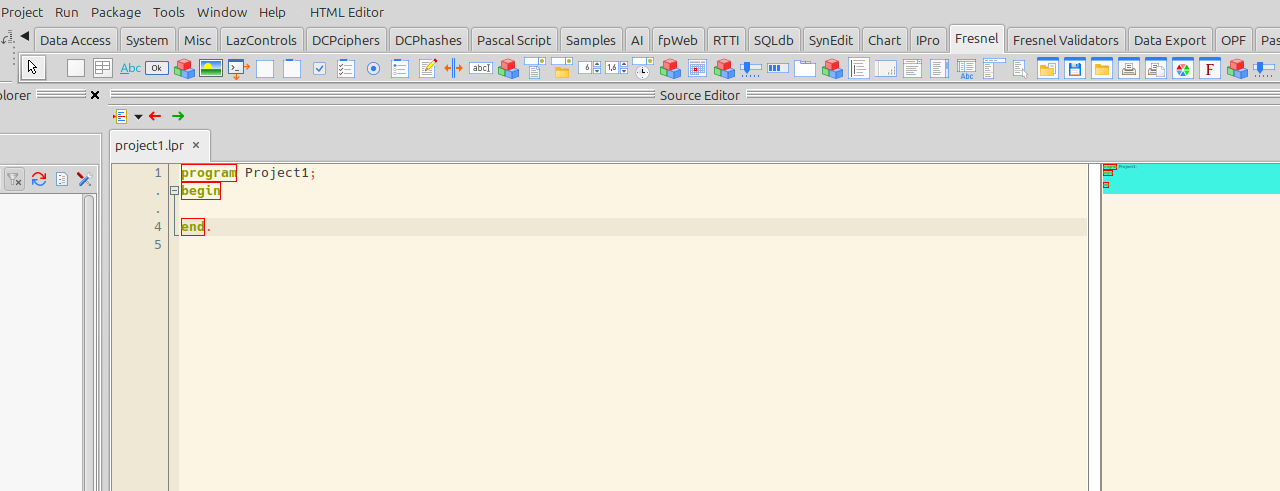Viewport: 1280px width, 491px height.
Task: Pick the landscape image component
Action: pyautogui.click(x=211, y=68)
